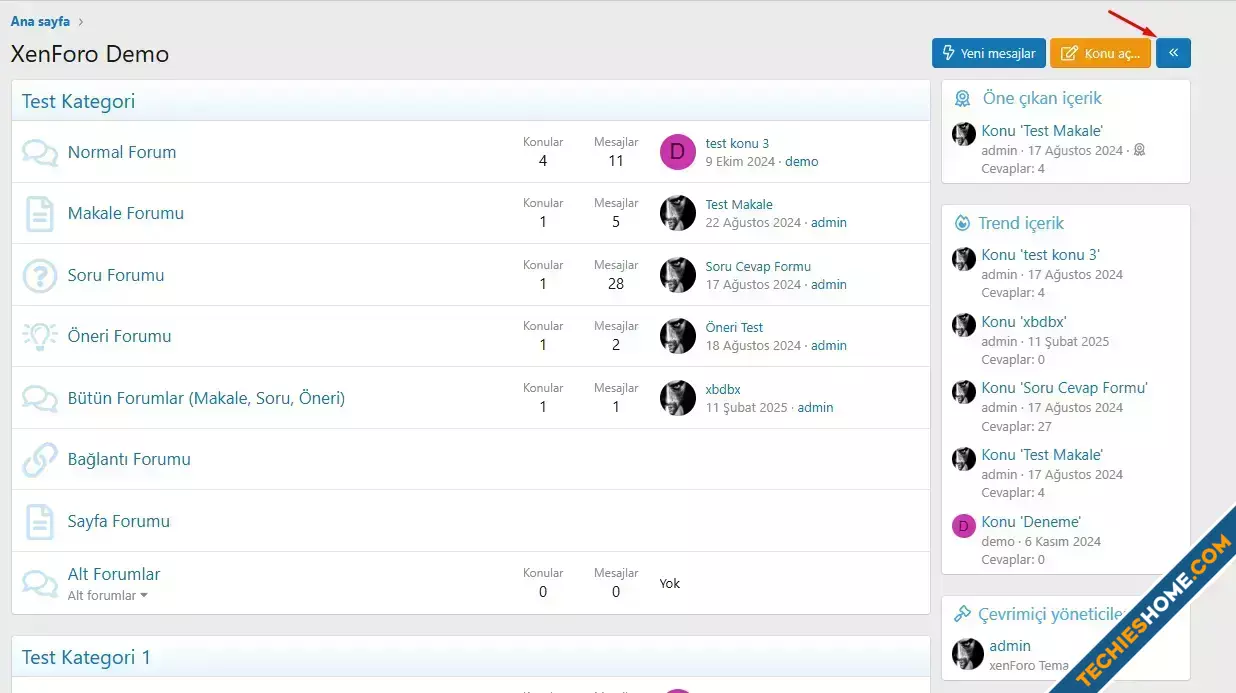Click admin avatar in Çevrimiçi yöneticiler block
Image resolution: width=1236 pixels, height=693 pixels.
968,654
